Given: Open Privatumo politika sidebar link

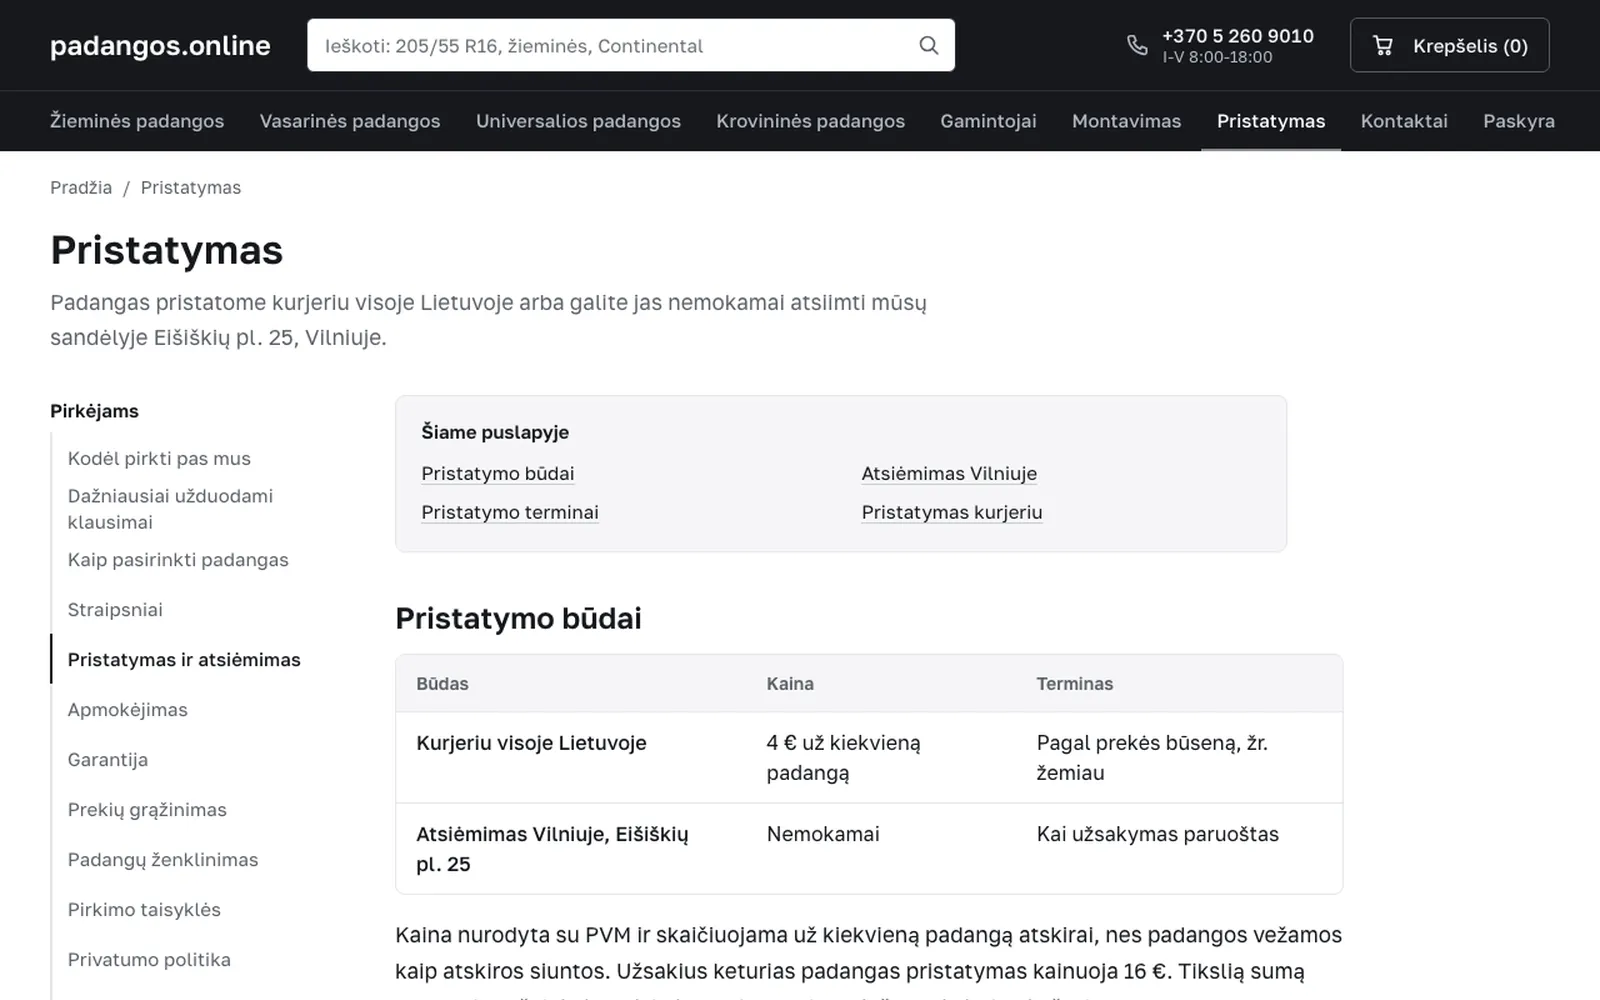Looking at the screenshot, I should [149, 960].
